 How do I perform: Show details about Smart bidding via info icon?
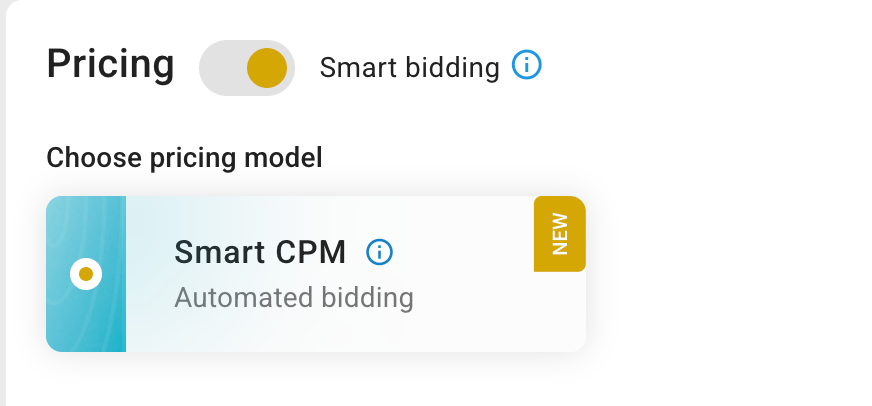coord(526,66)
